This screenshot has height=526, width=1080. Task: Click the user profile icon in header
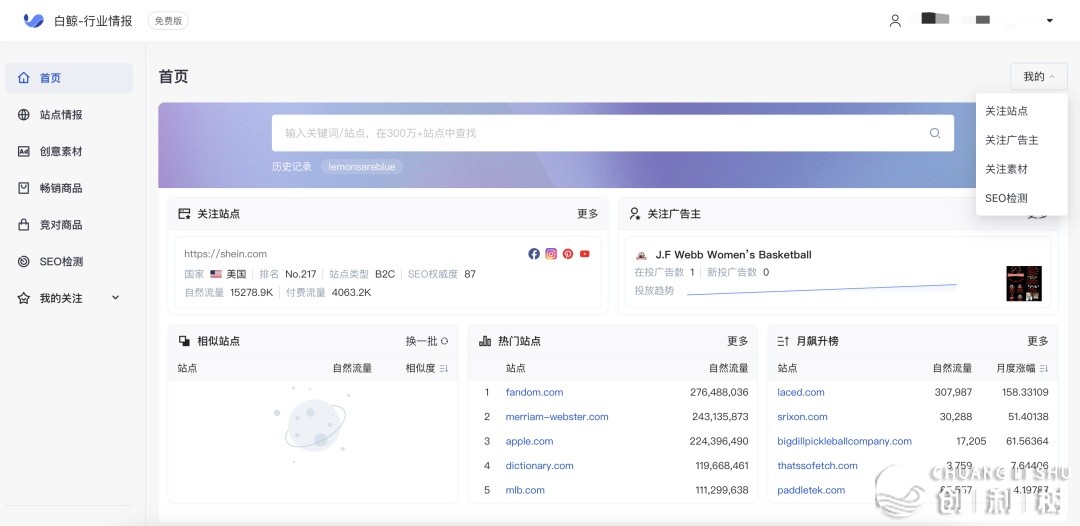coord(895,20)
